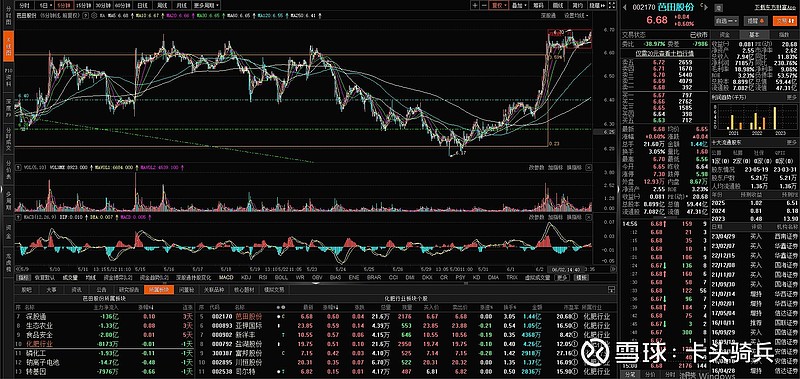
Task: Toggle K线图 sidebar view
Action: tap(8, 45)
